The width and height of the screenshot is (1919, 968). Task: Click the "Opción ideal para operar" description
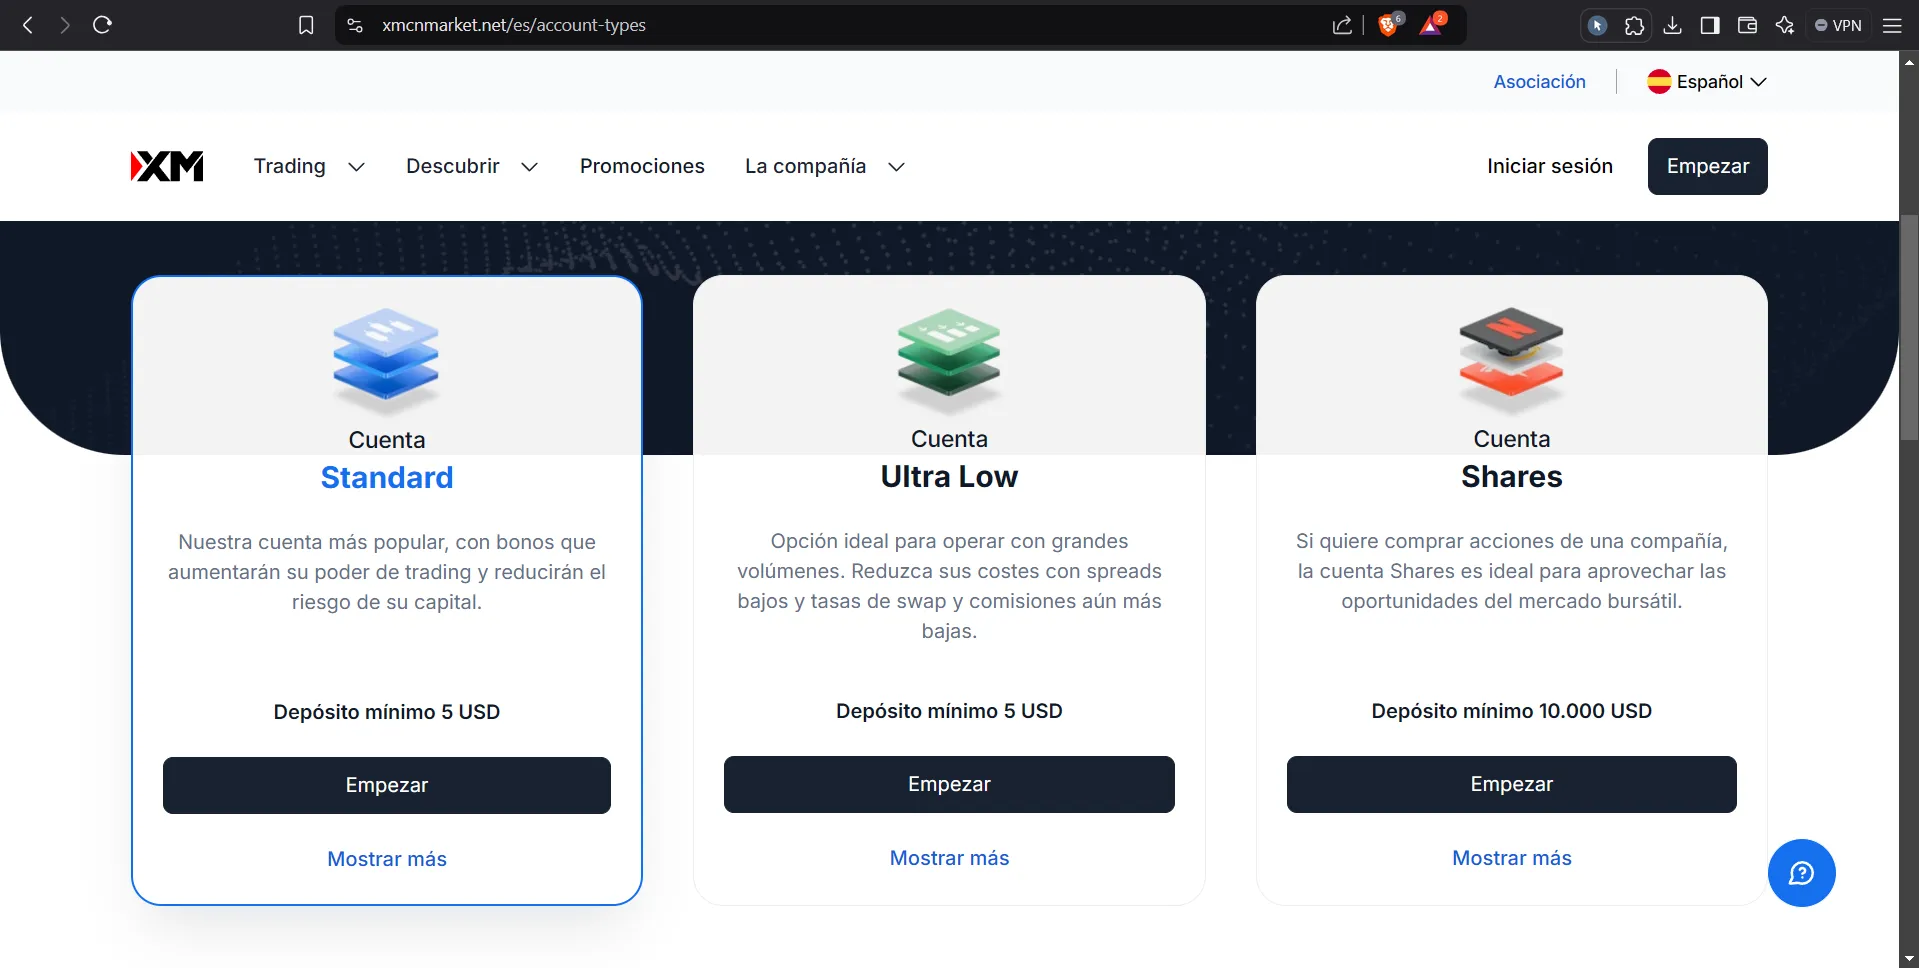click(x=949, y=586)
